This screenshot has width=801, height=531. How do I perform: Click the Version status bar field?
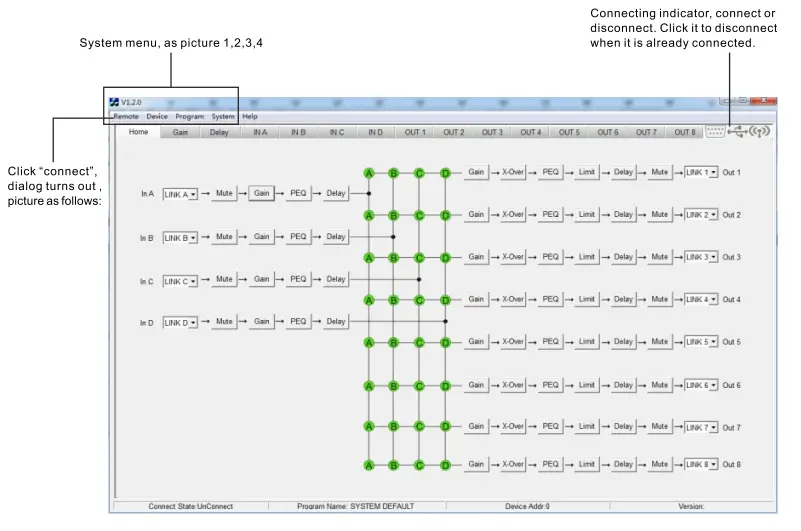click(691, 506)
